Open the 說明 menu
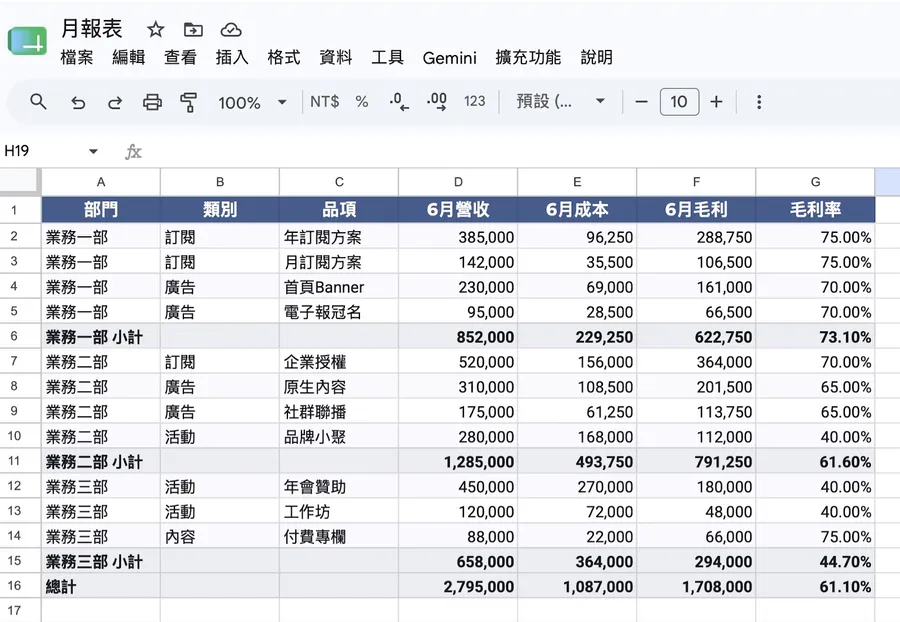 596,57
